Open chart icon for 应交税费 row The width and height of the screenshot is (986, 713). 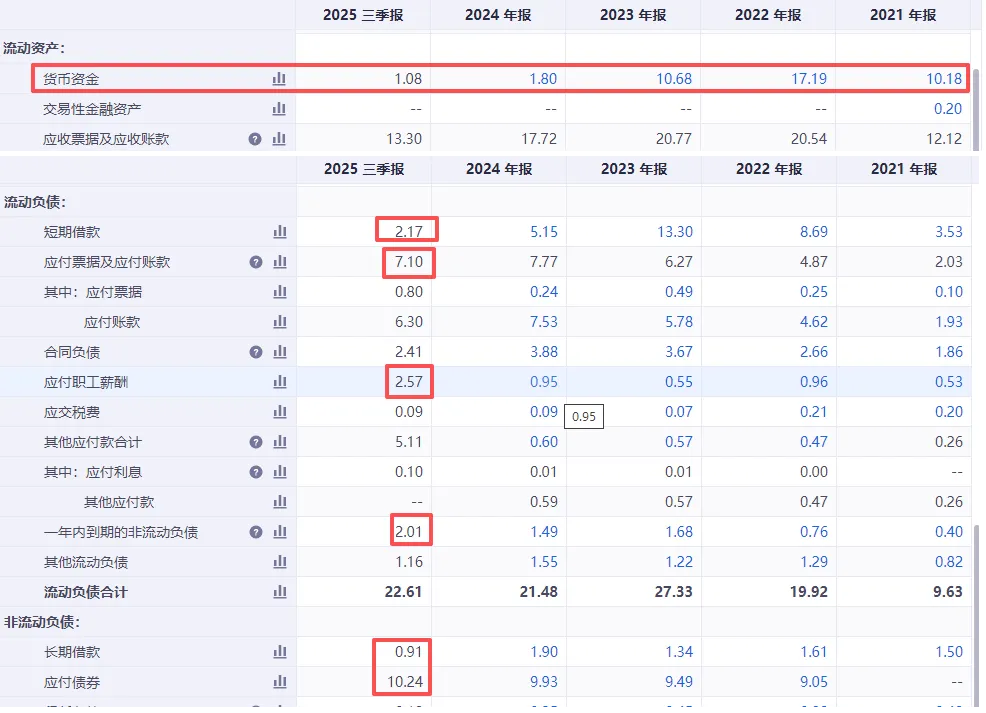pyautogui.click(x=280, y=412)
